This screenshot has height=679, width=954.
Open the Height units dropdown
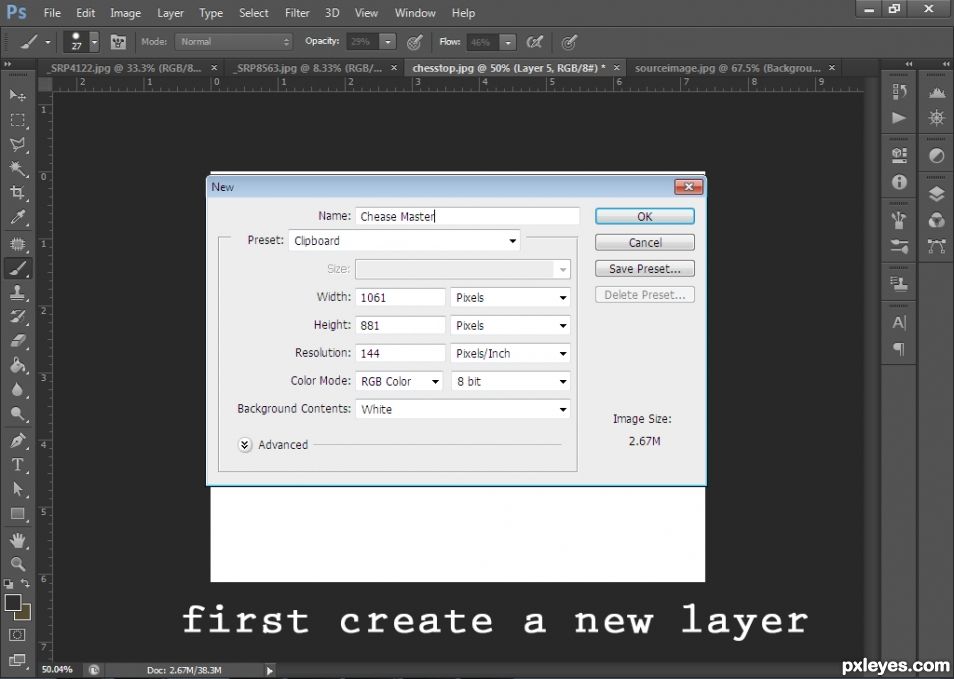[x=510, y=326]
